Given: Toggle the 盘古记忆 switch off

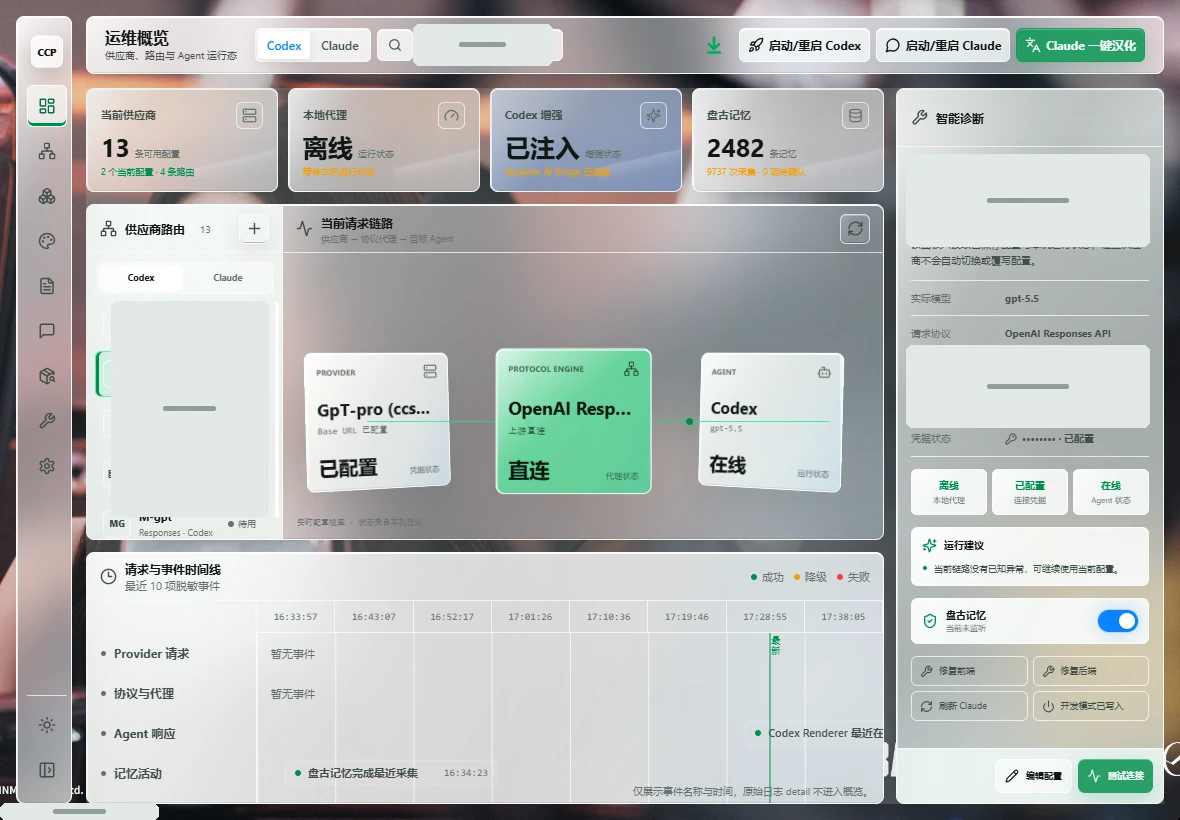Looking at the screenshot, I should tap(1118, 621).
